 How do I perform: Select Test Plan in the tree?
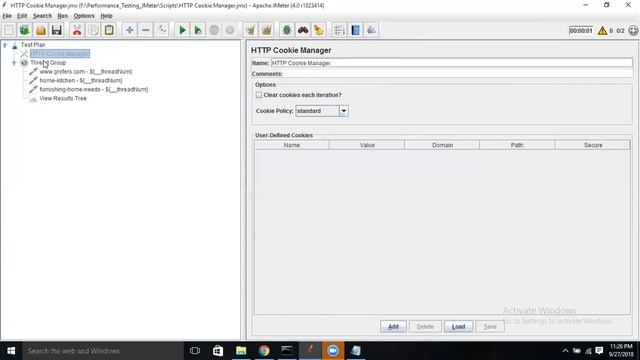point(33,45)
